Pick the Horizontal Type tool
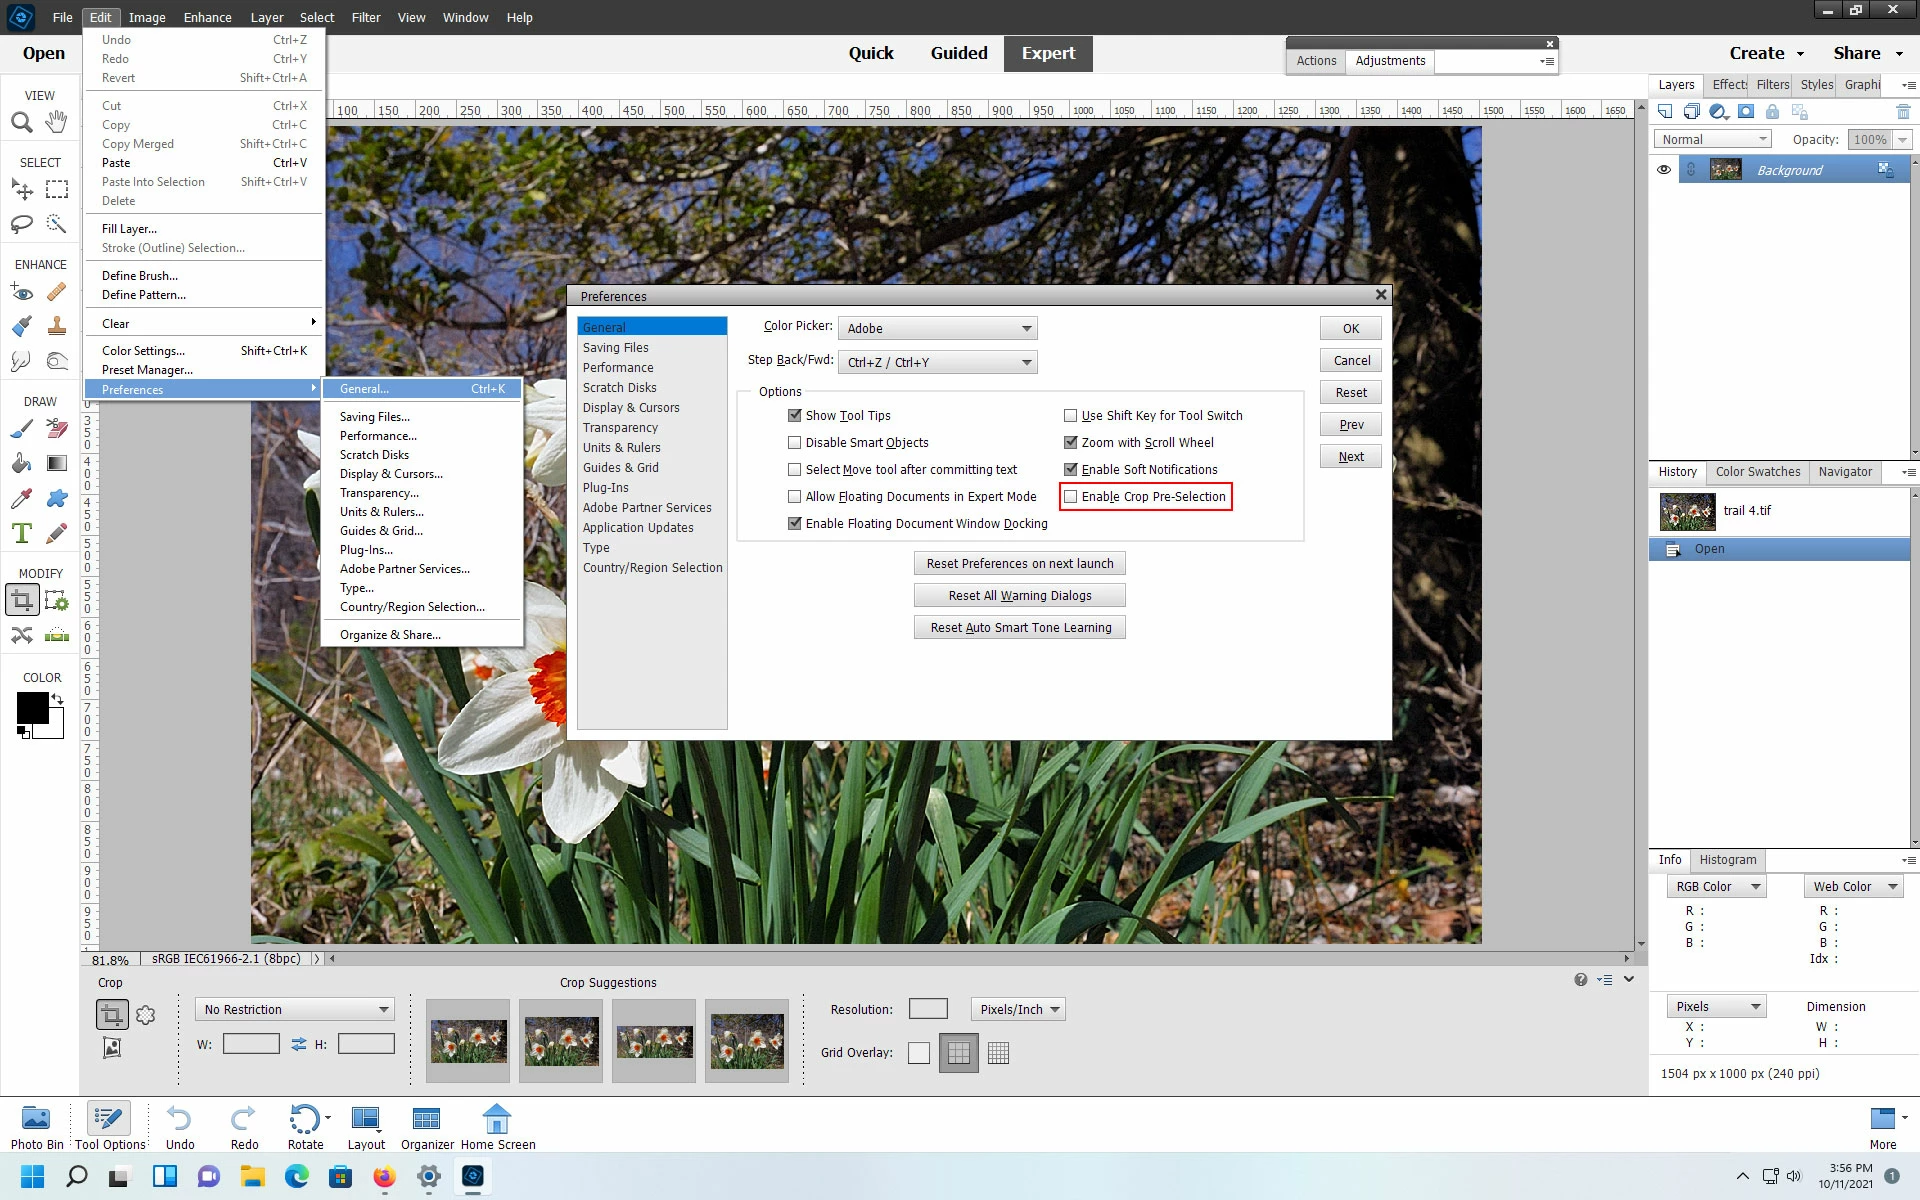 tap(22, 533)
